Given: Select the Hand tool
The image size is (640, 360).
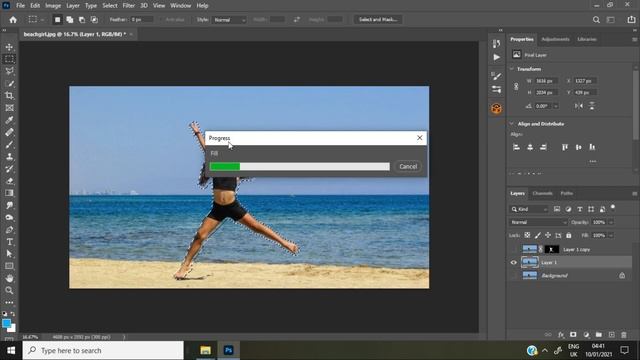Looking at the screenshot, I should pyautogui.click(x=9, y=278).
